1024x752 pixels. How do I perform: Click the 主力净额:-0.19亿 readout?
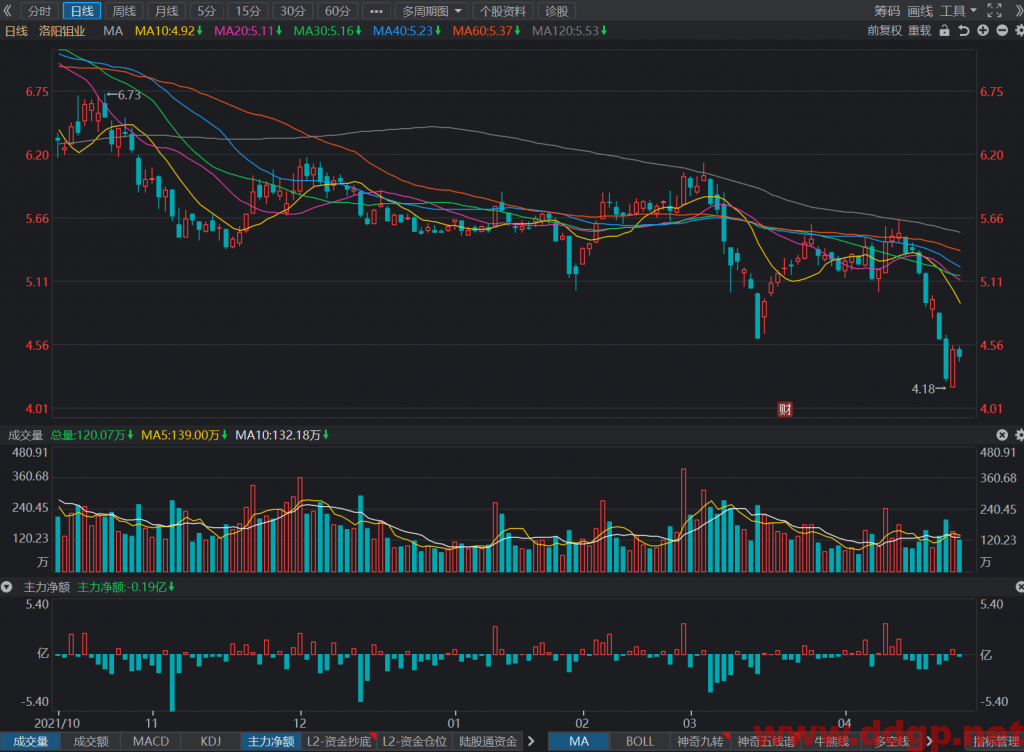(126, 587)
